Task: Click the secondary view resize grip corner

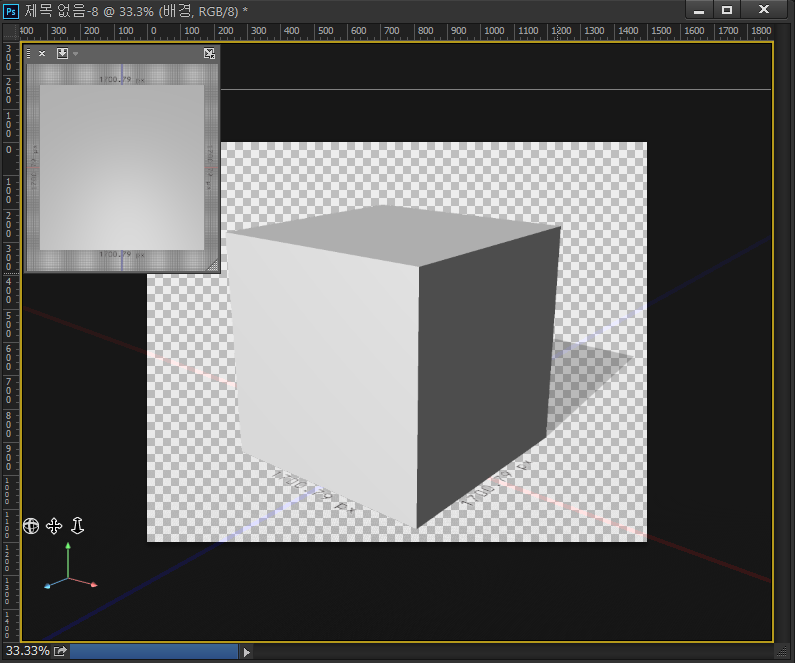Action: tap(211, 265)
